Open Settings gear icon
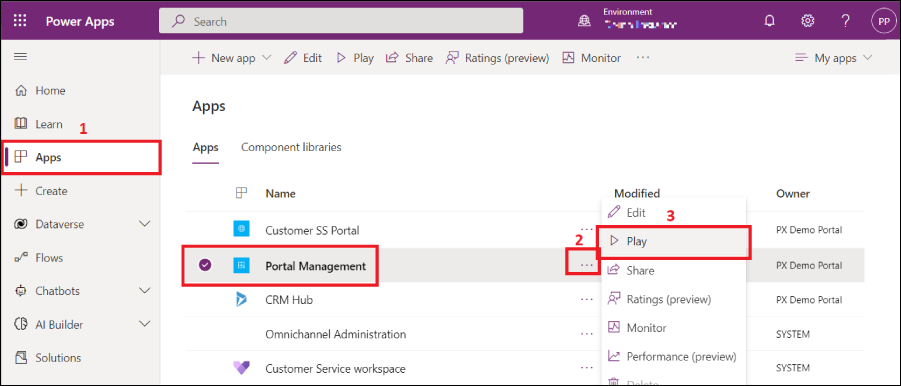Viewport: 901px width, 386px height. [807, 21]
